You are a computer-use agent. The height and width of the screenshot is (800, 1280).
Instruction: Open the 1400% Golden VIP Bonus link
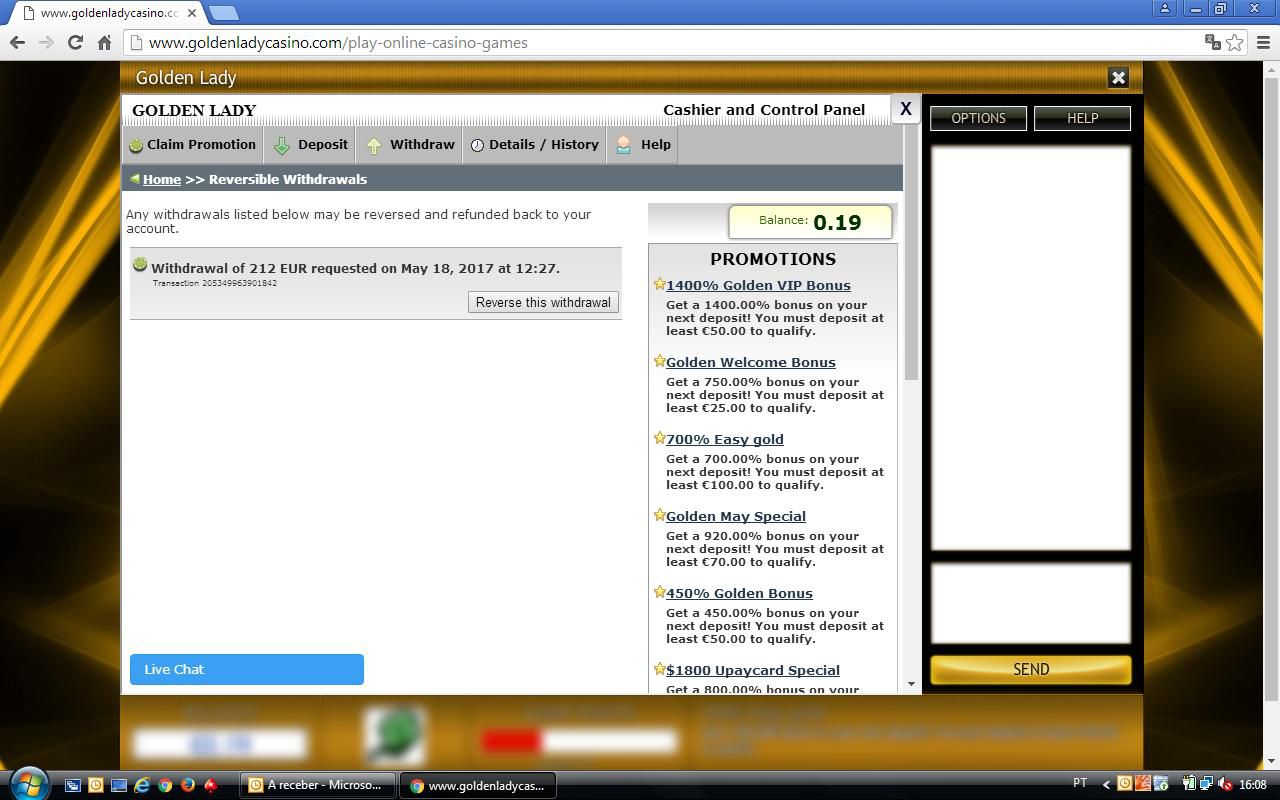point(758,285)
